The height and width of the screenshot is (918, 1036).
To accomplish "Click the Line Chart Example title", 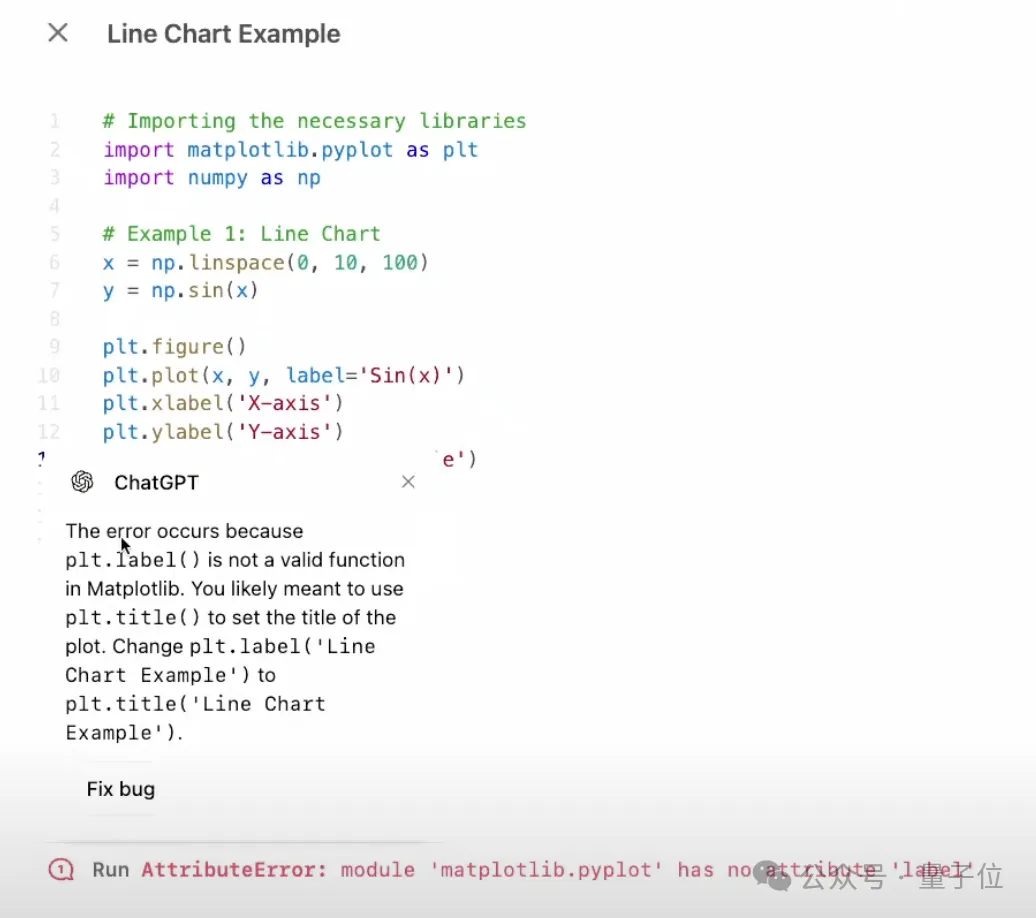I will tap(223, 34).
